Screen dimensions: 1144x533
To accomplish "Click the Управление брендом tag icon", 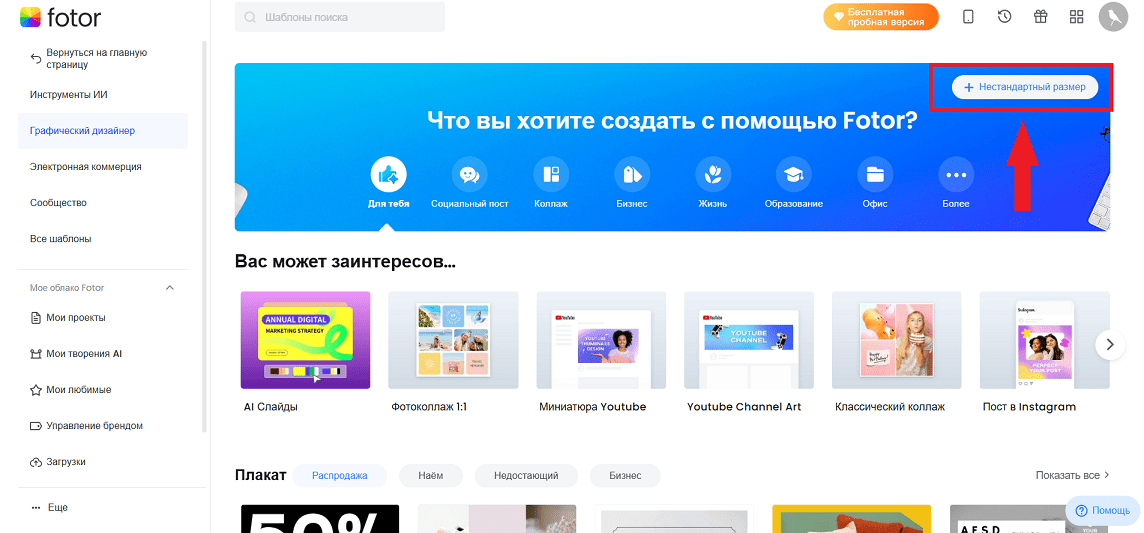I will 36,426.
